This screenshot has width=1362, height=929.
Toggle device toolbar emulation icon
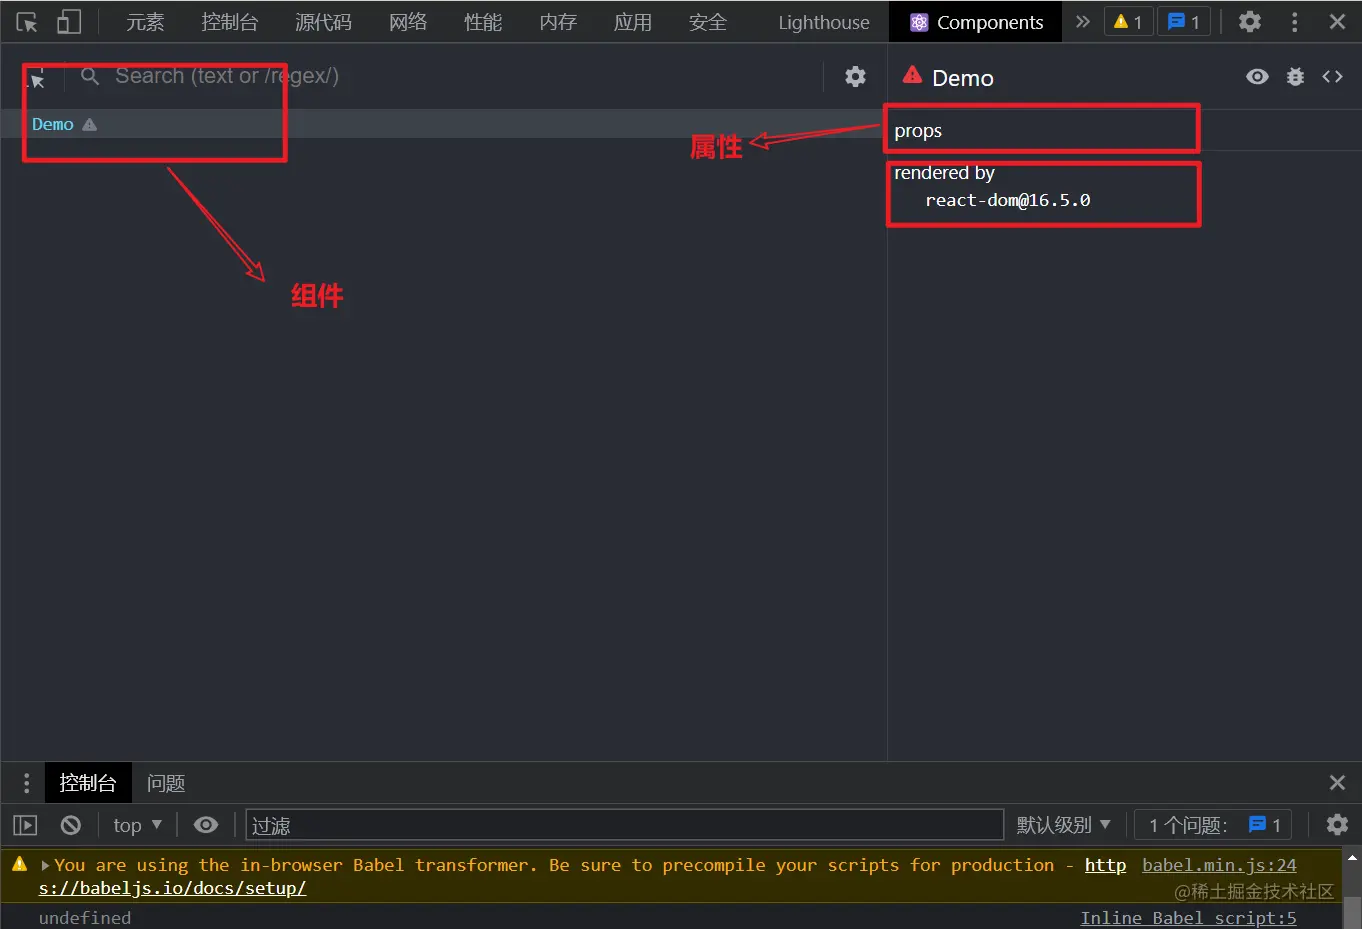tap(68, 22)
